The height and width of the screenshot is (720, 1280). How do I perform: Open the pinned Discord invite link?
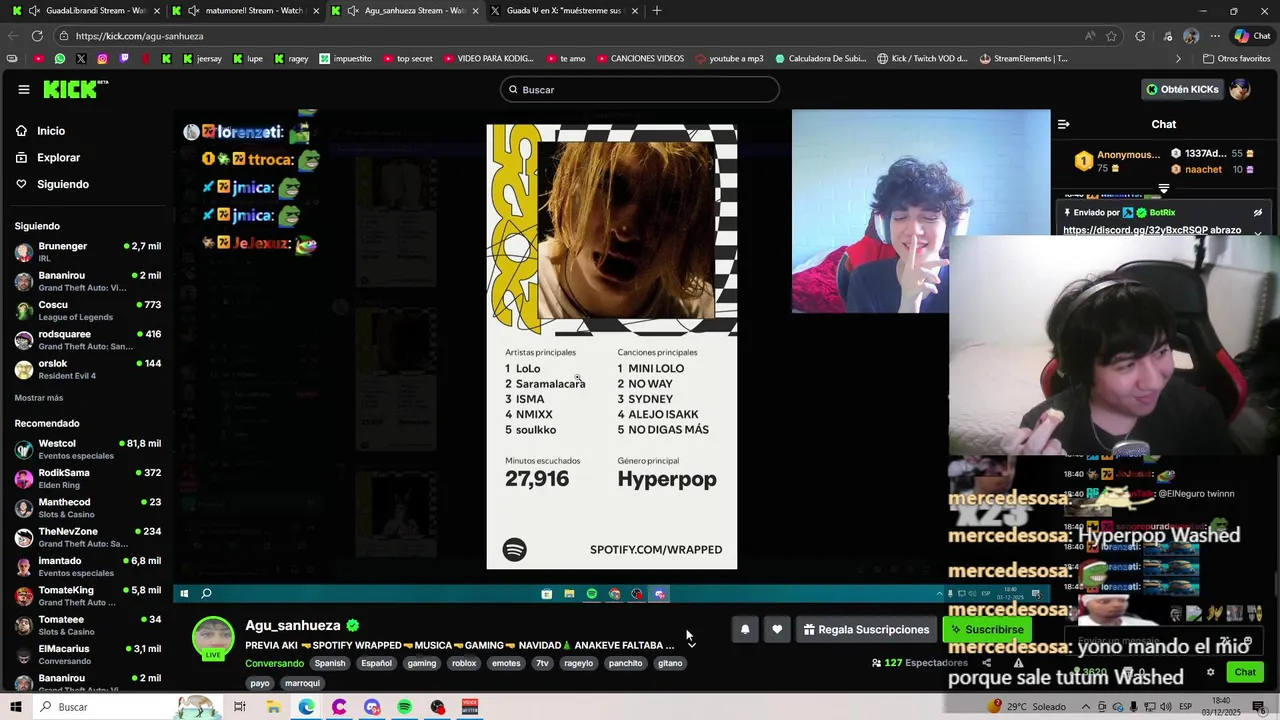click(x=1137, y=230)
